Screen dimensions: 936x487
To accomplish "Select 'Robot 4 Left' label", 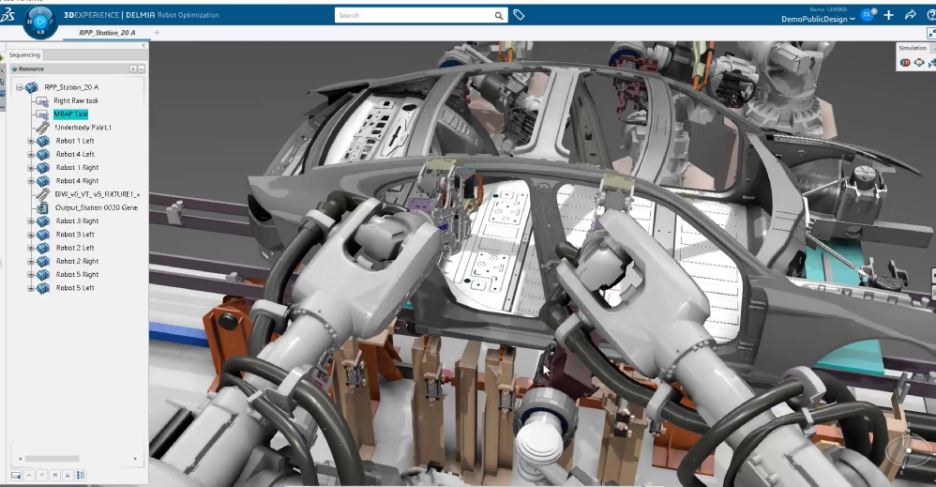I will [75, 155].
